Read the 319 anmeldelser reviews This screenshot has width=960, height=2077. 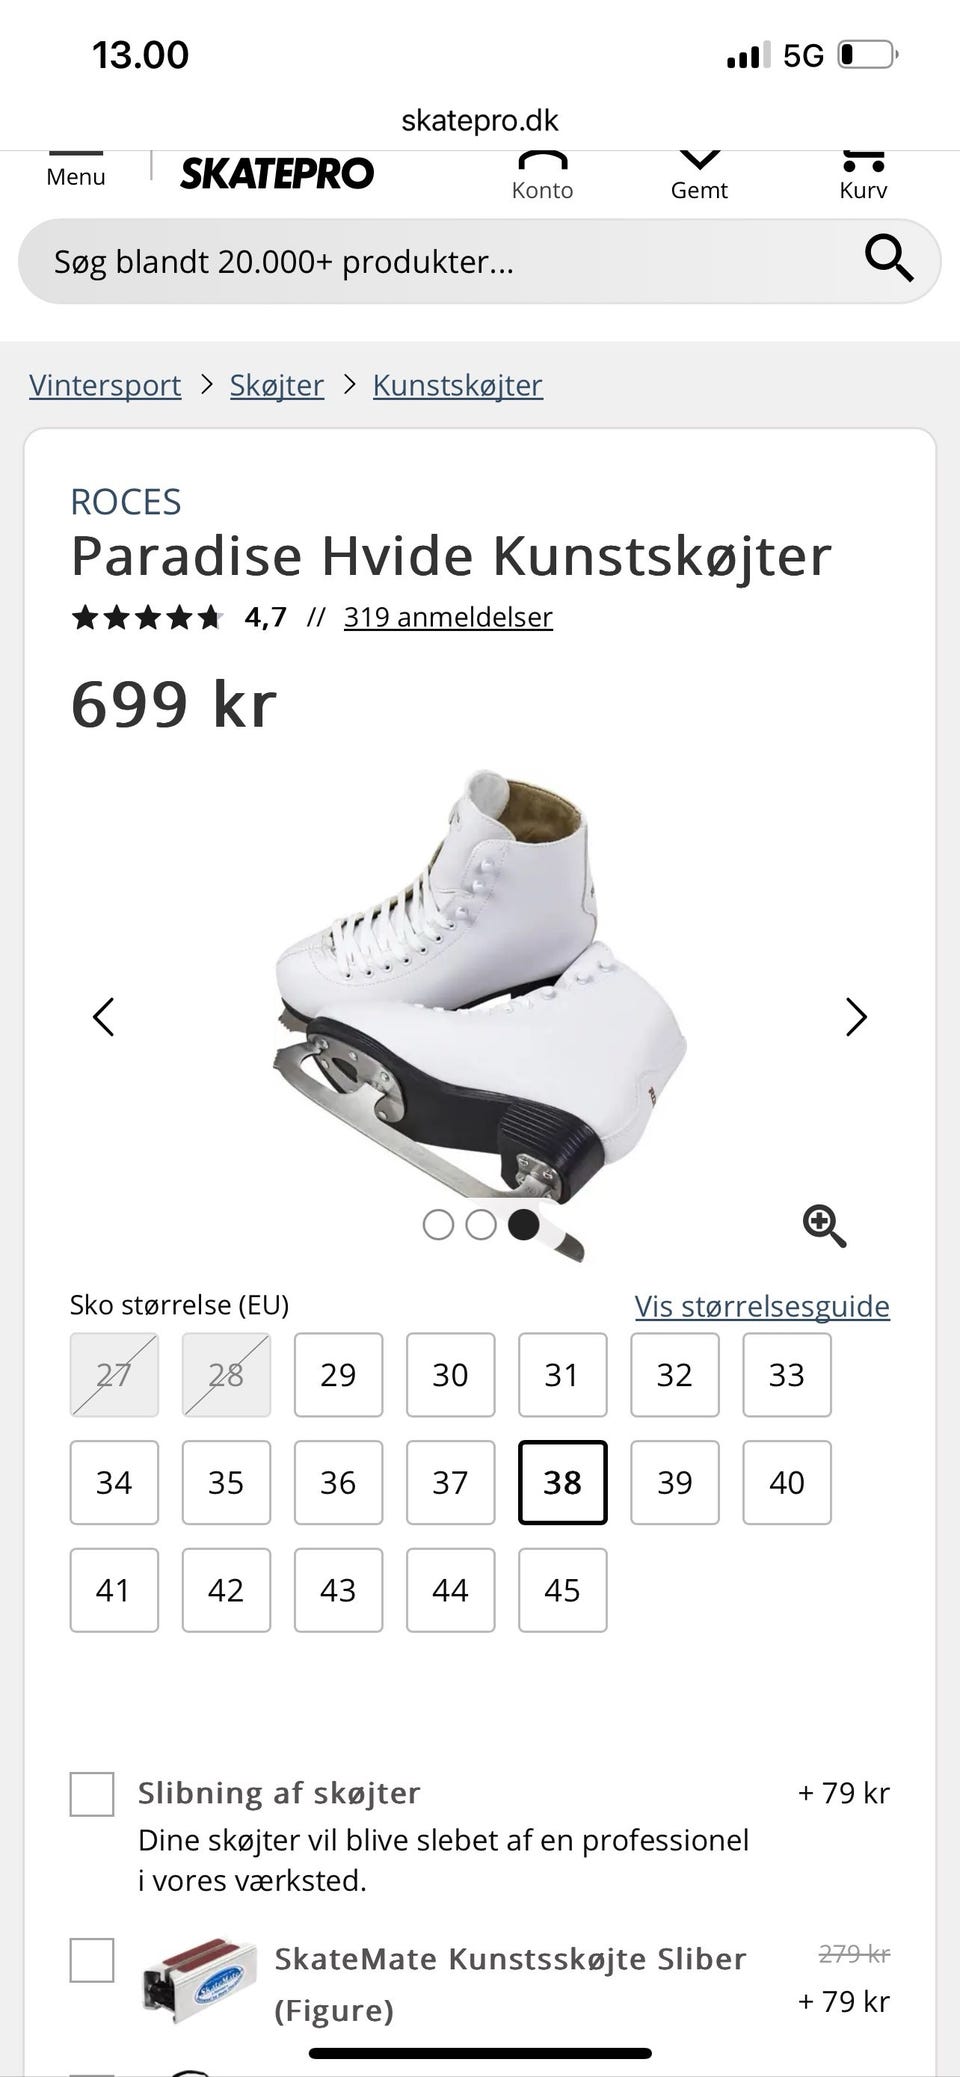[x=448, y=617]
